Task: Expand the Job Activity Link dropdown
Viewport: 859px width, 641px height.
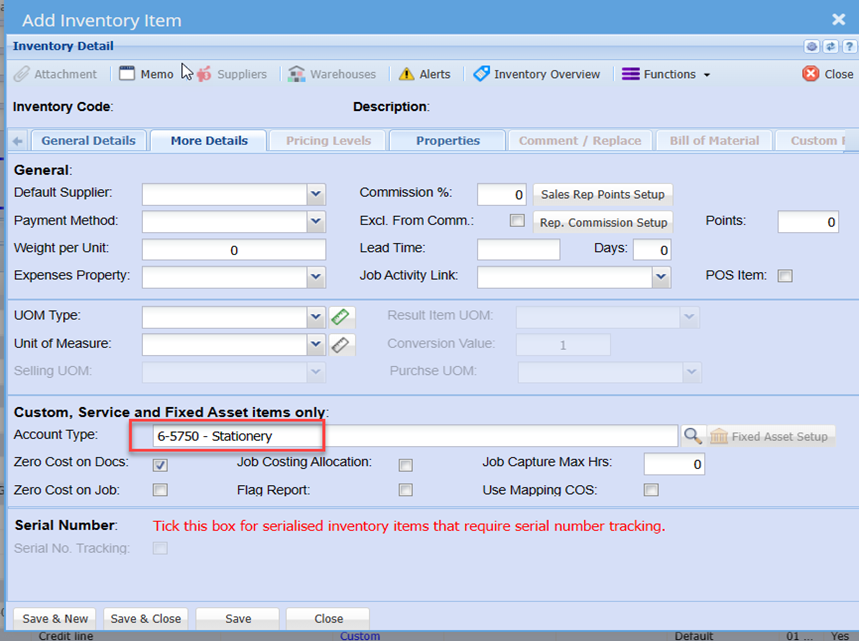Action: [660, 276]
